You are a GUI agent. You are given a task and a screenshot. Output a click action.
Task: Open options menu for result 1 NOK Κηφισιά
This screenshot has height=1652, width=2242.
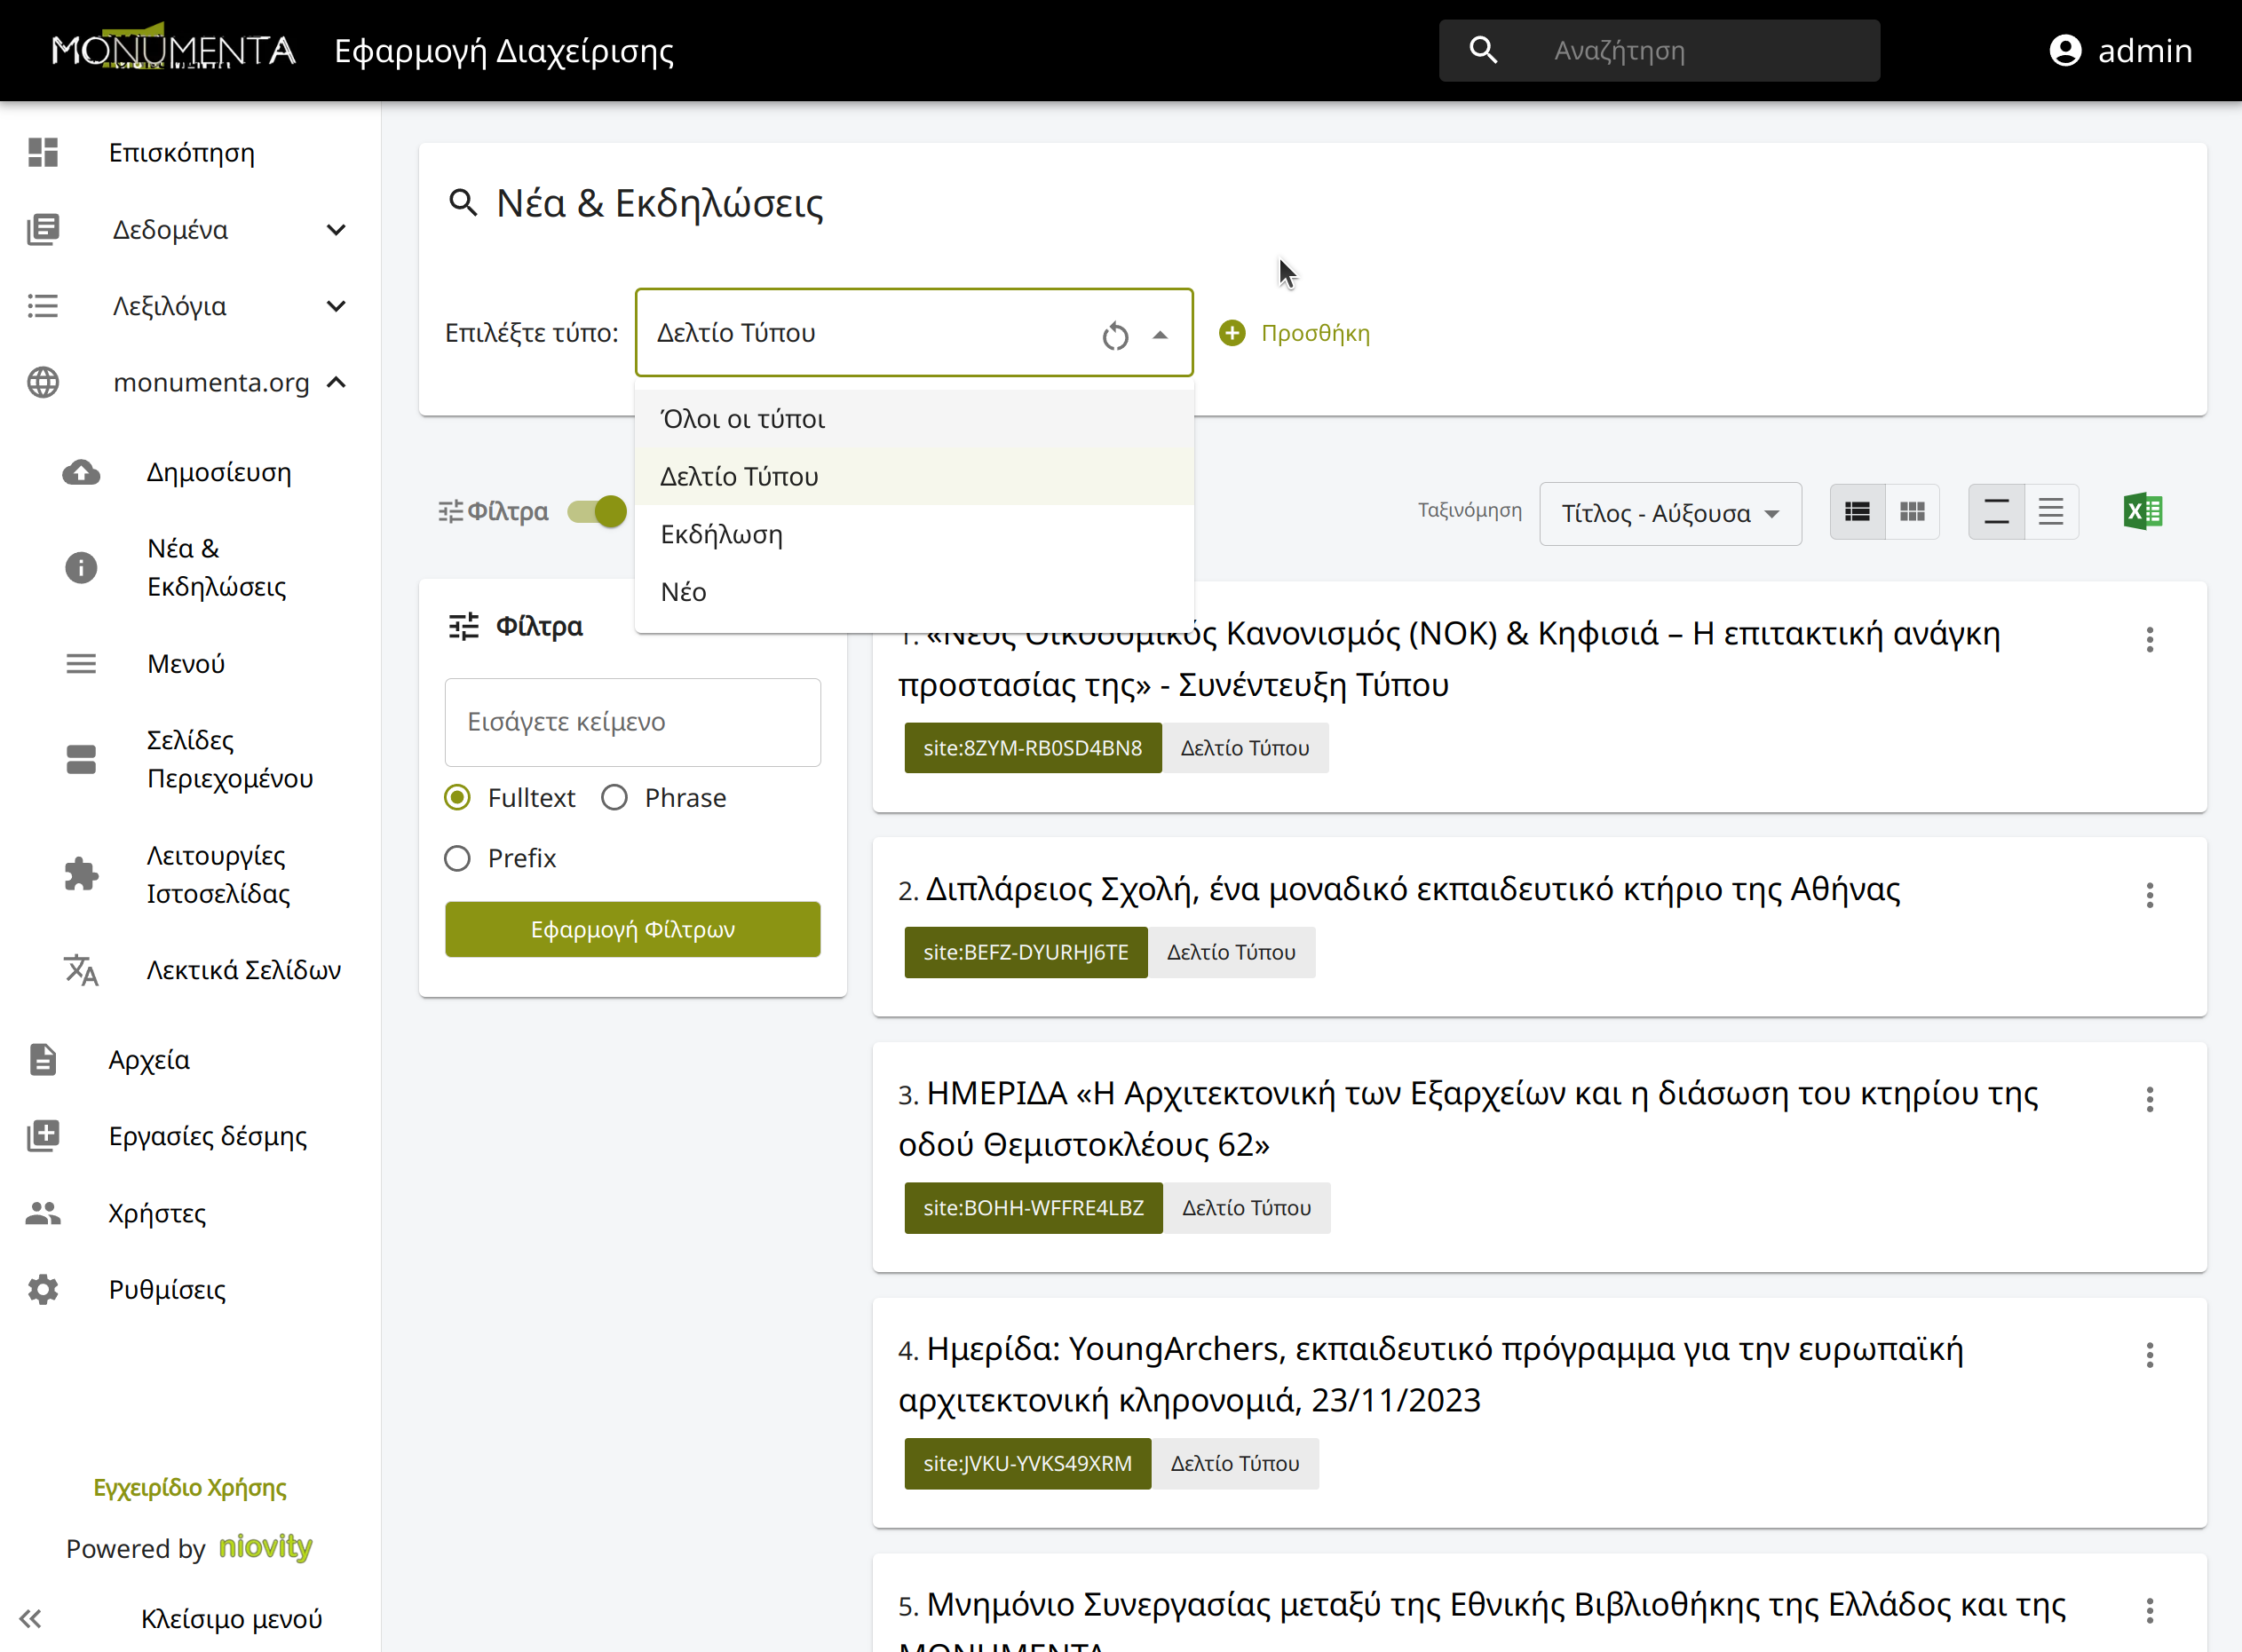pyautogui.click(x=2149, y=639)
